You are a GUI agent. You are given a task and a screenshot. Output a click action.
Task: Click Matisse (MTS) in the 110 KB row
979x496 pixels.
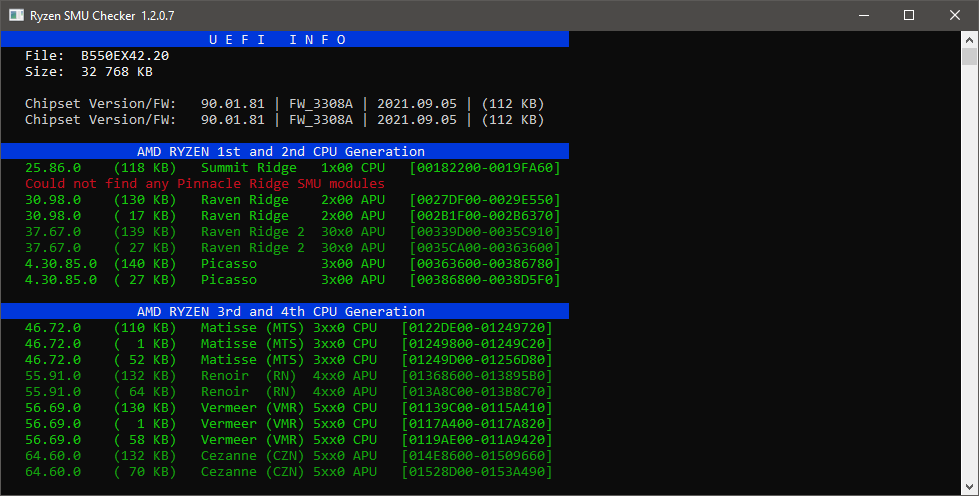click(252, 327)
